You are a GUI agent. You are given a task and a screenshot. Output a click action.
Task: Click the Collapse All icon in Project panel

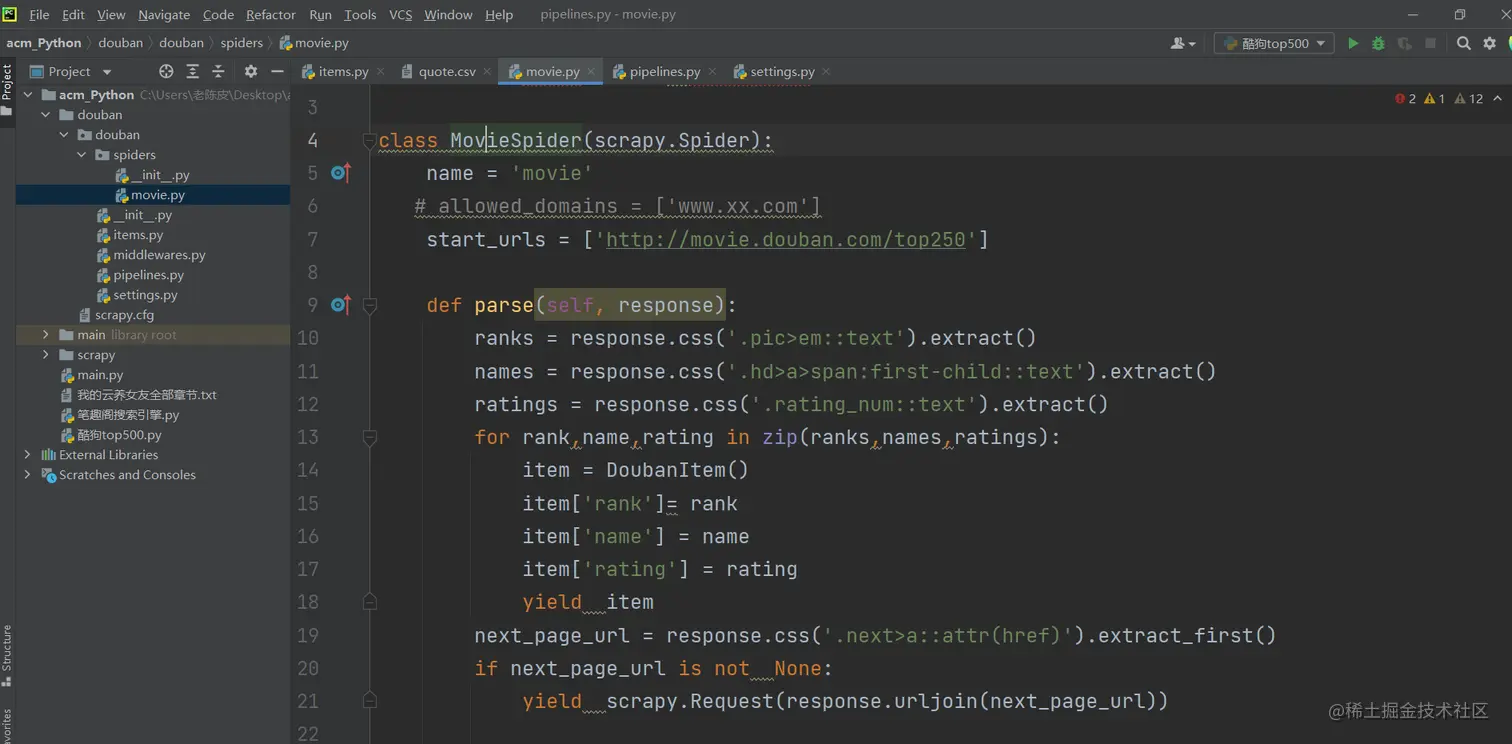[x=218, y=71]
